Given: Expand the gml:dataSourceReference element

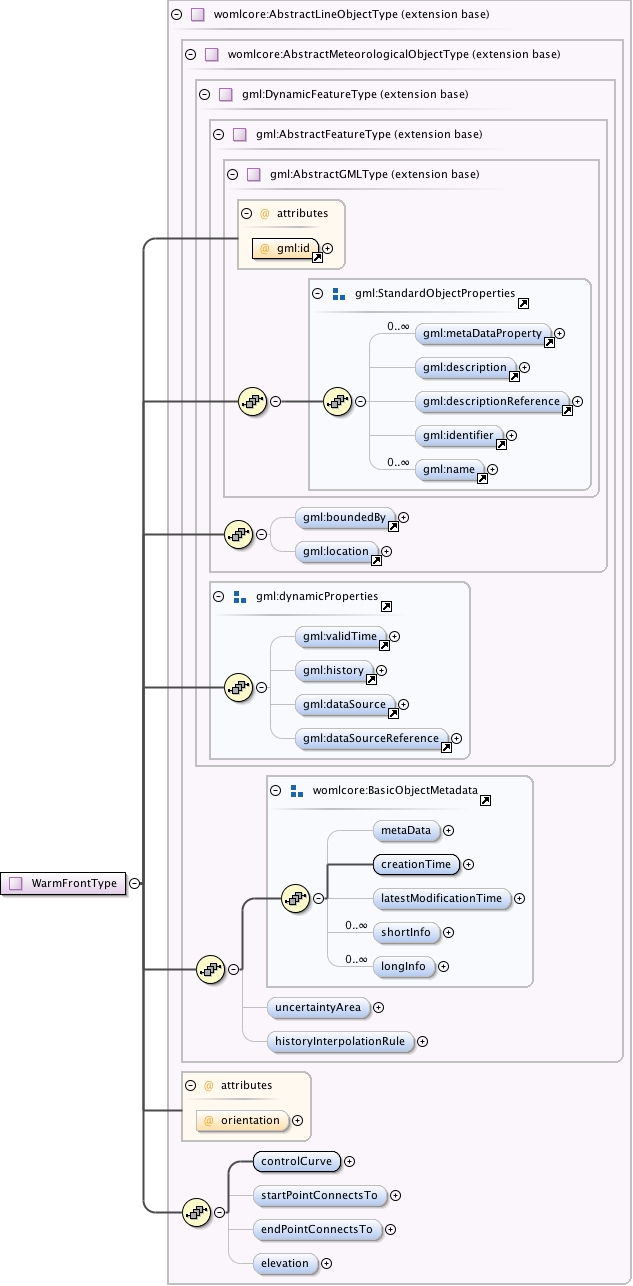Looking at the screenshot, I should [x=456, y=738].
